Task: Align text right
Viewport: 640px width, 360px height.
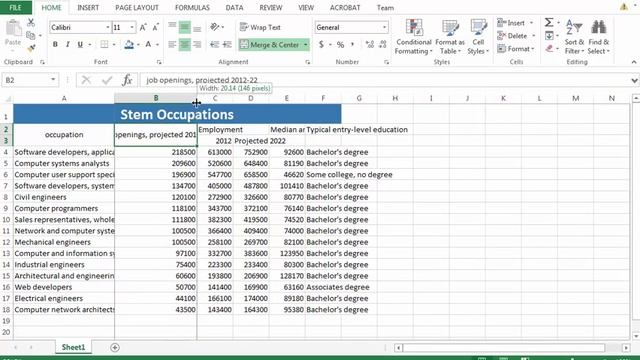Action: pos(197,44)
